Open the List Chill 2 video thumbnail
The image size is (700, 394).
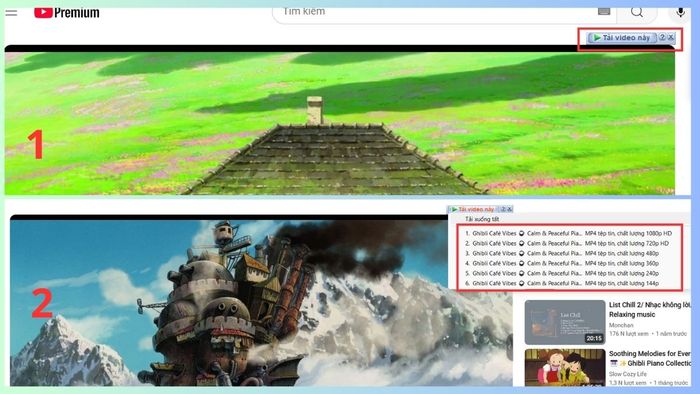[x=565, y=322]
